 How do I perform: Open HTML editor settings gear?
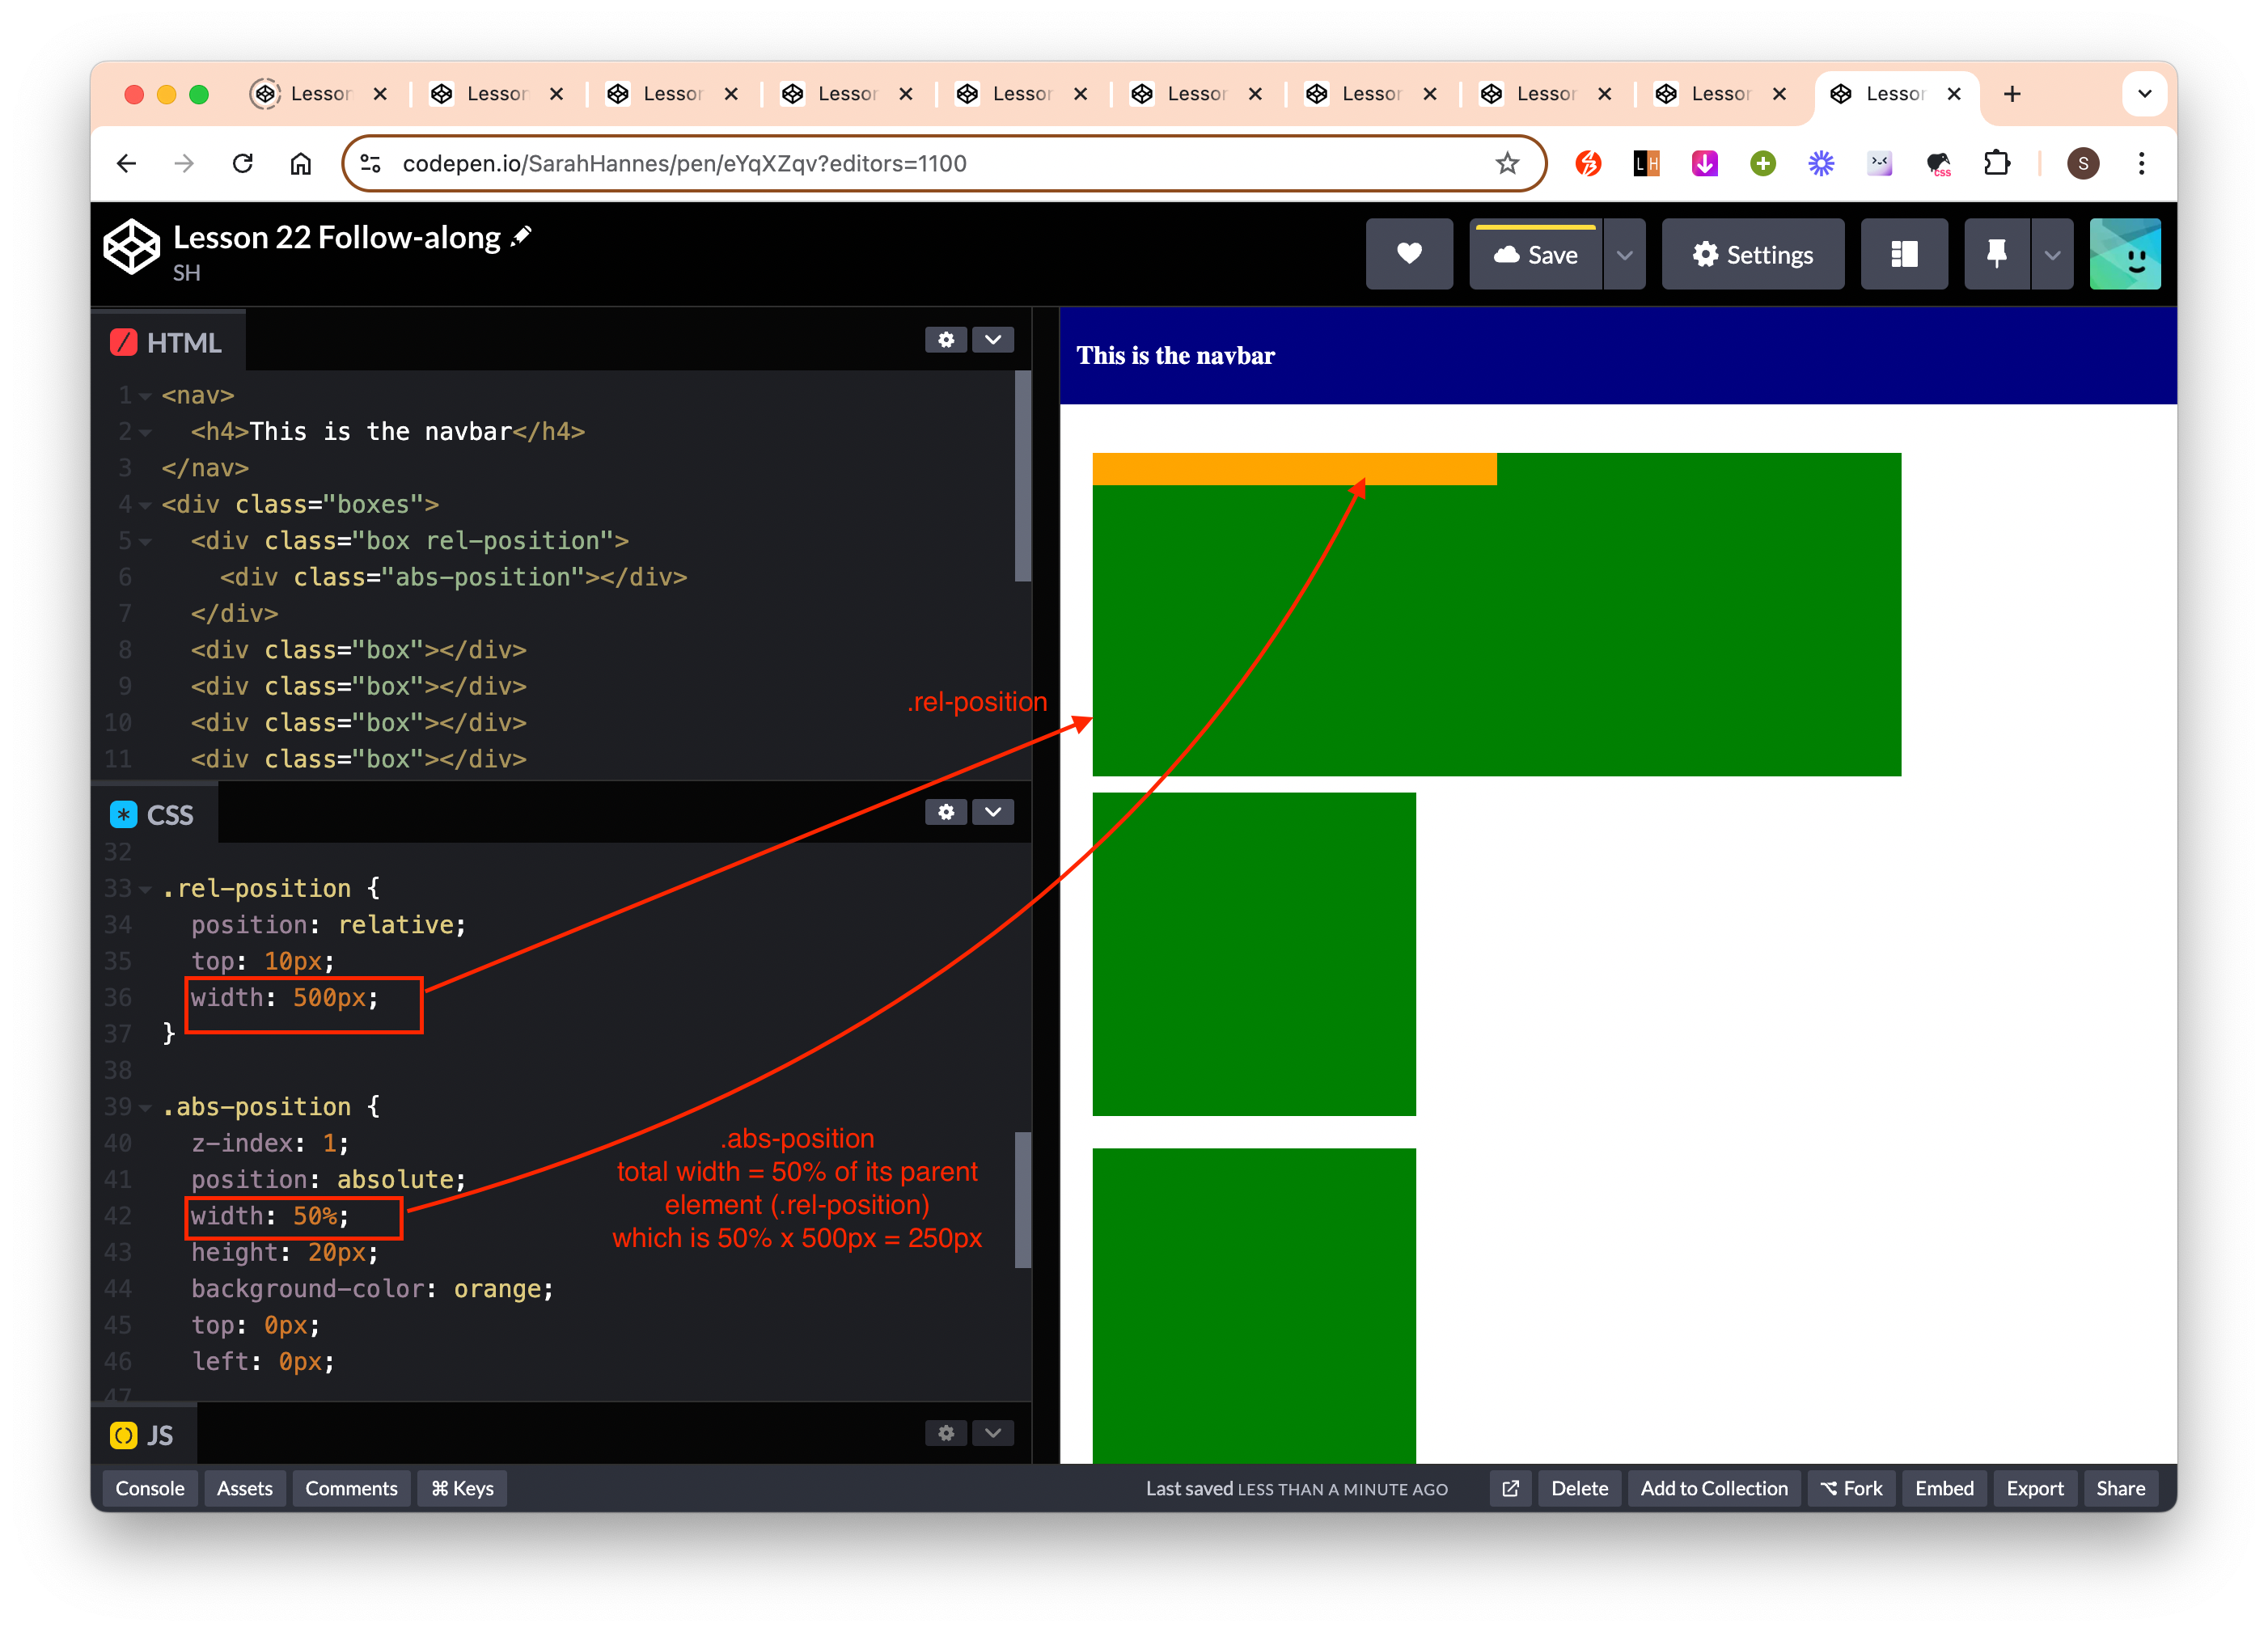click(946, 340)
